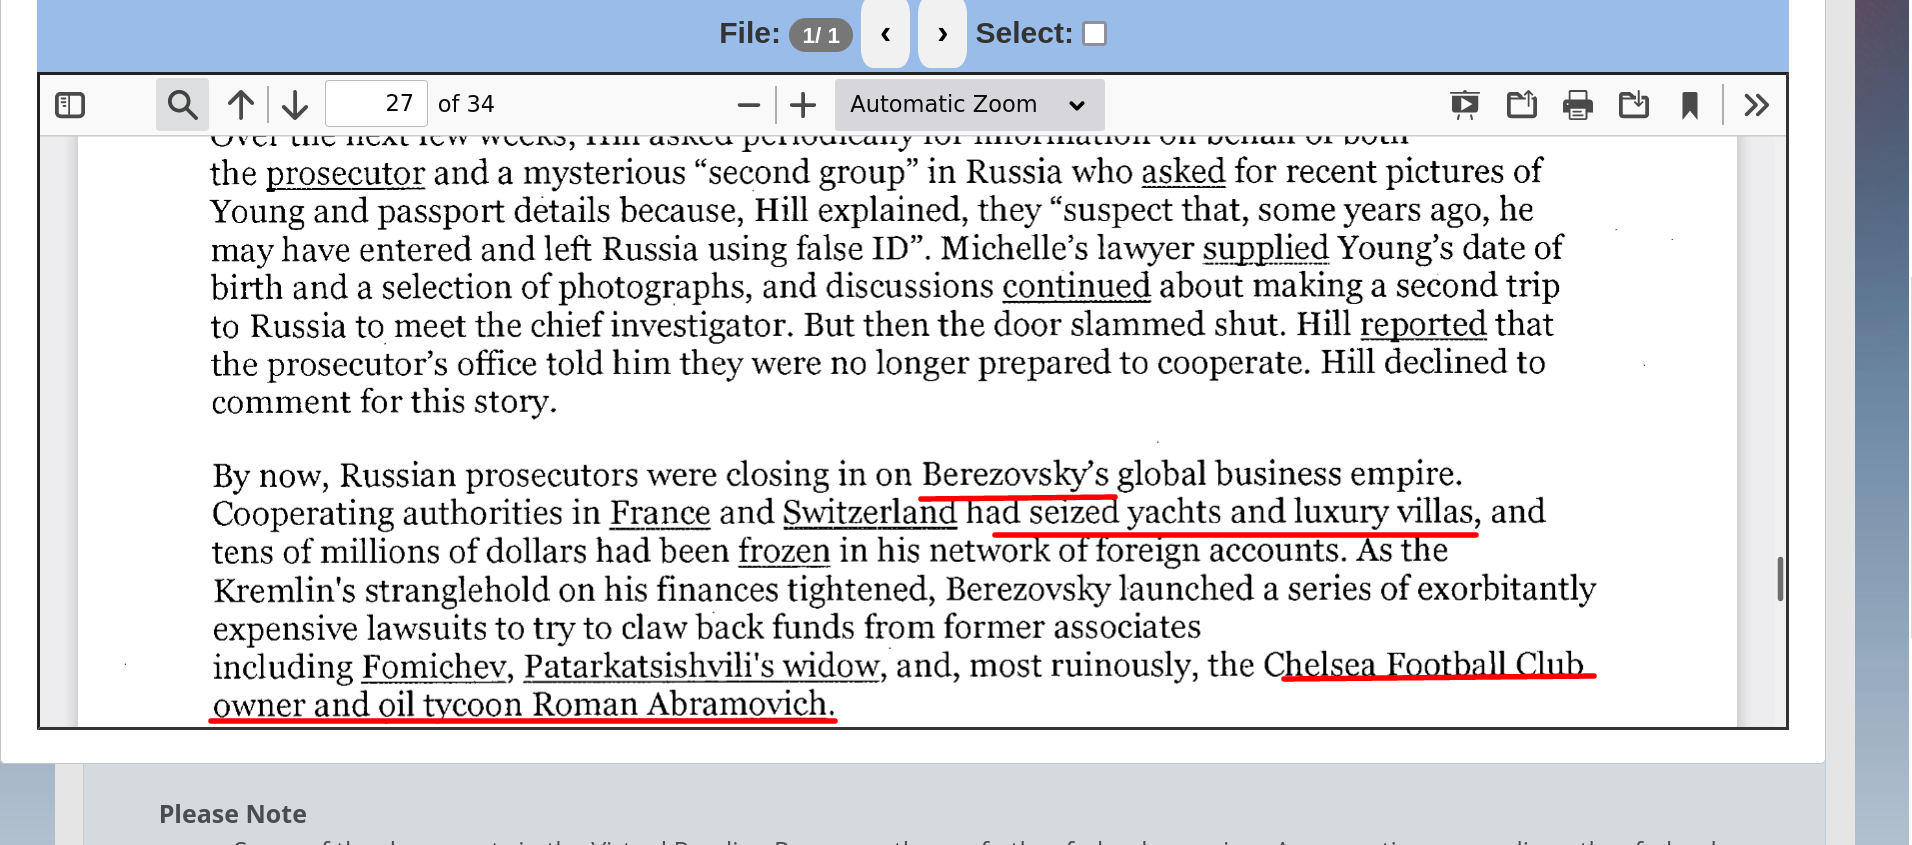Click the words 'Chelsea Football Club'

point(1424,664)
